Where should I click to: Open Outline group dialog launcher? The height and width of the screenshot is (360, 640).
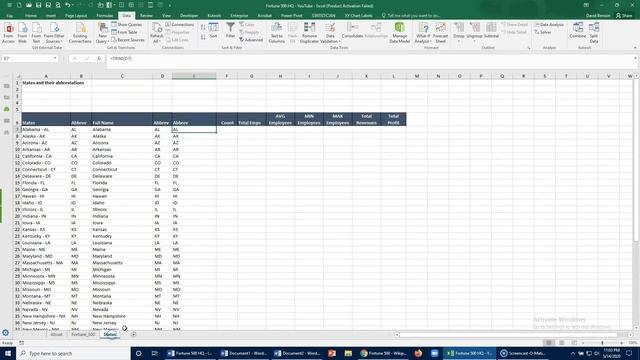[x=529, y=48]
